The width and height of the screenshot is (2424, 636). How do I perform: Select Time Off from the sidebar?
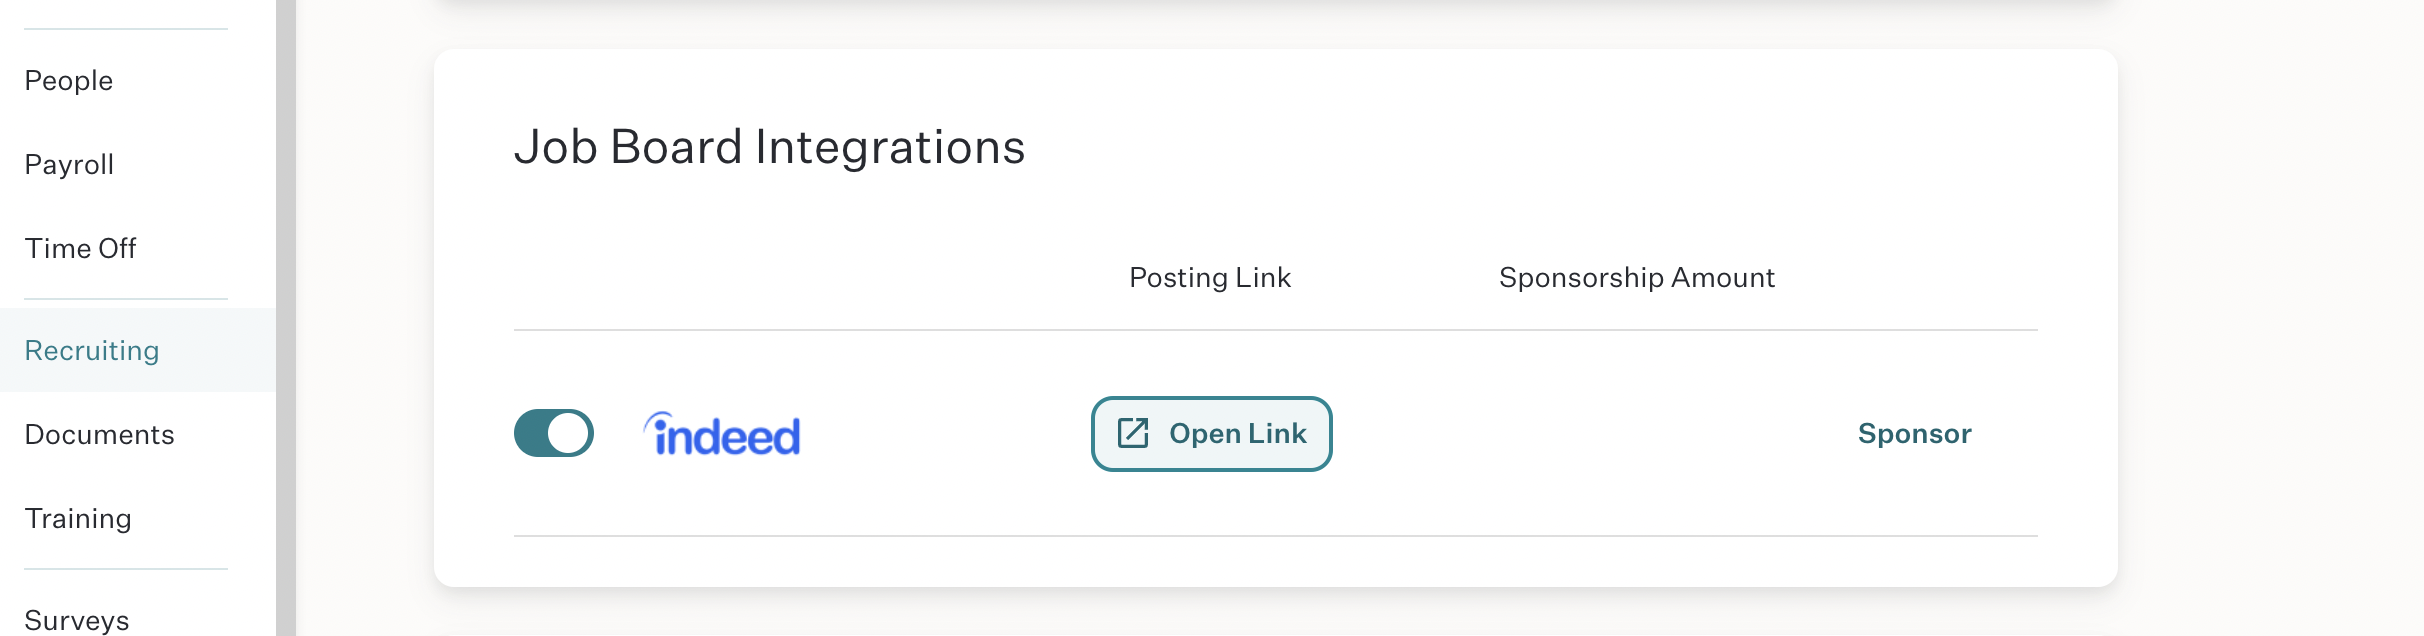coord(80,248)
